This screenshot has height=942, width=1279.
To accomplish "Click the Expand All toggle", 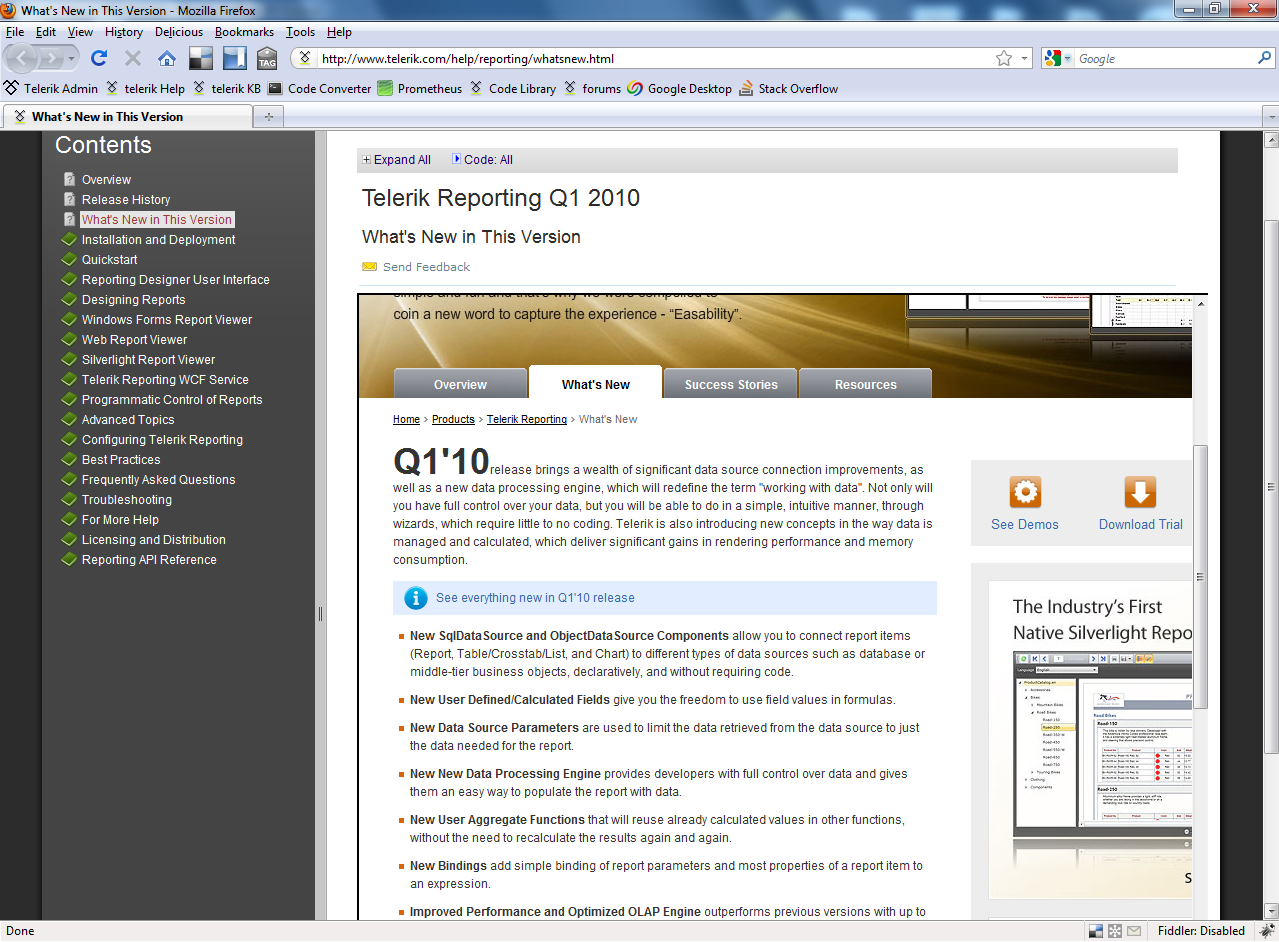I will point(396,160).
